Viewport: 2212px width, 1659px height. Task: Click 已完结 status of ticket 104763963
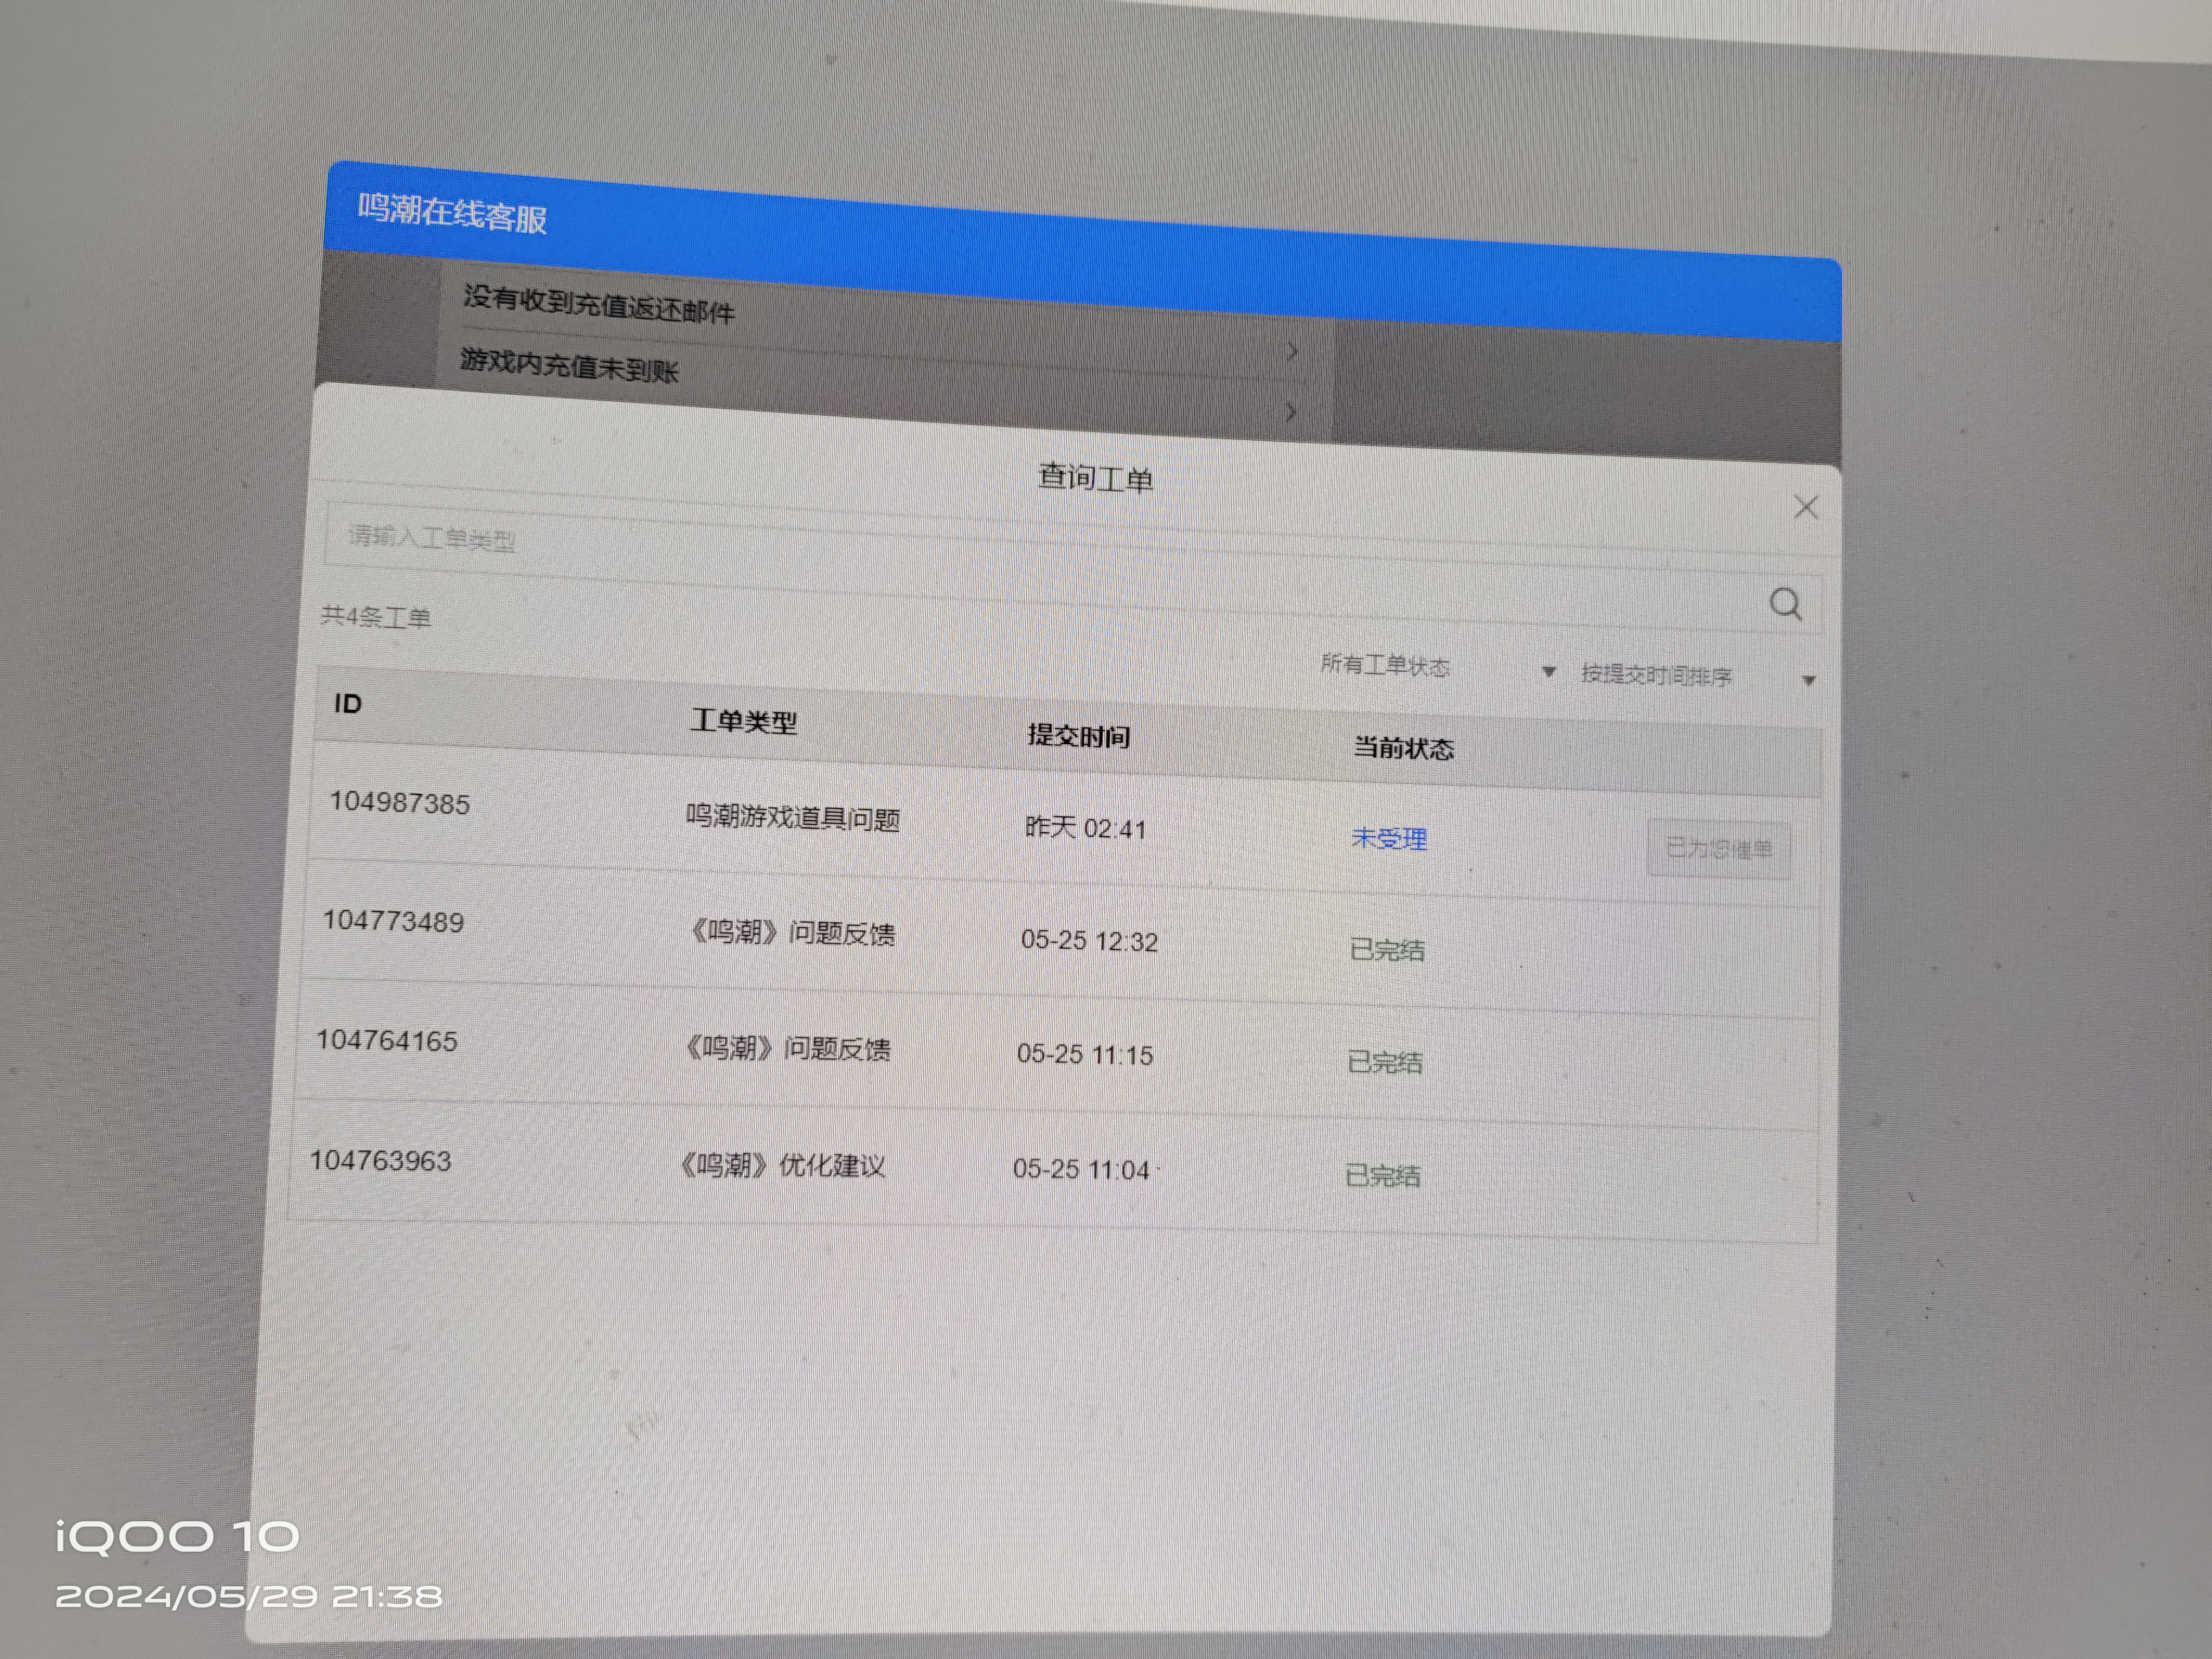1382,1175
